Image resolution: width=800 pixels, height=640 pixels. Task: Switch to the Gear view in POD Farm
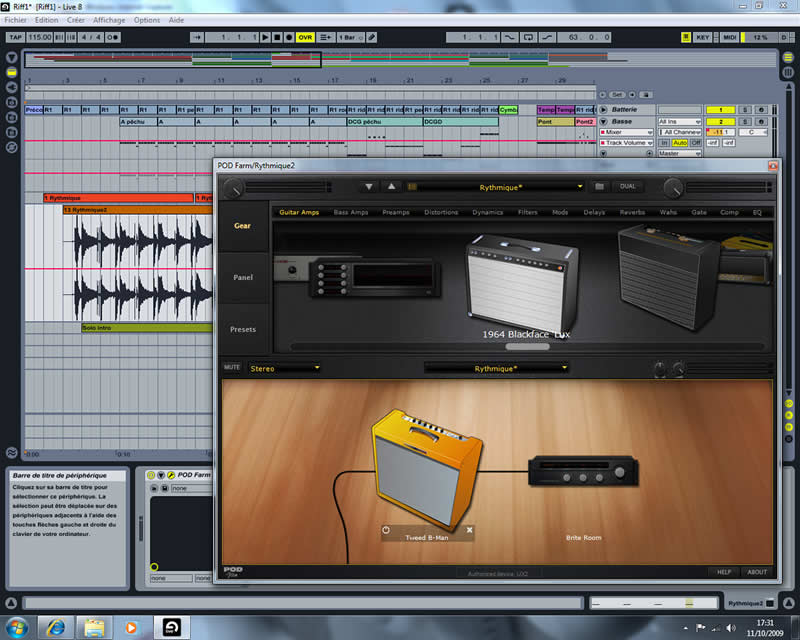[x=242, y=226]
